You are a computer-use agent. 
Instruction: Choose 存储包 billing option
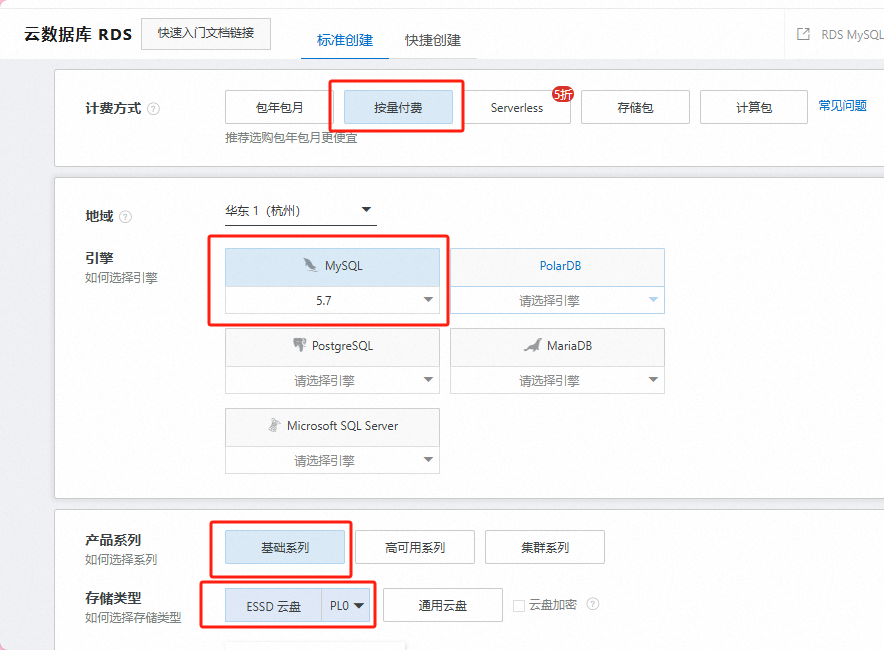635,107
